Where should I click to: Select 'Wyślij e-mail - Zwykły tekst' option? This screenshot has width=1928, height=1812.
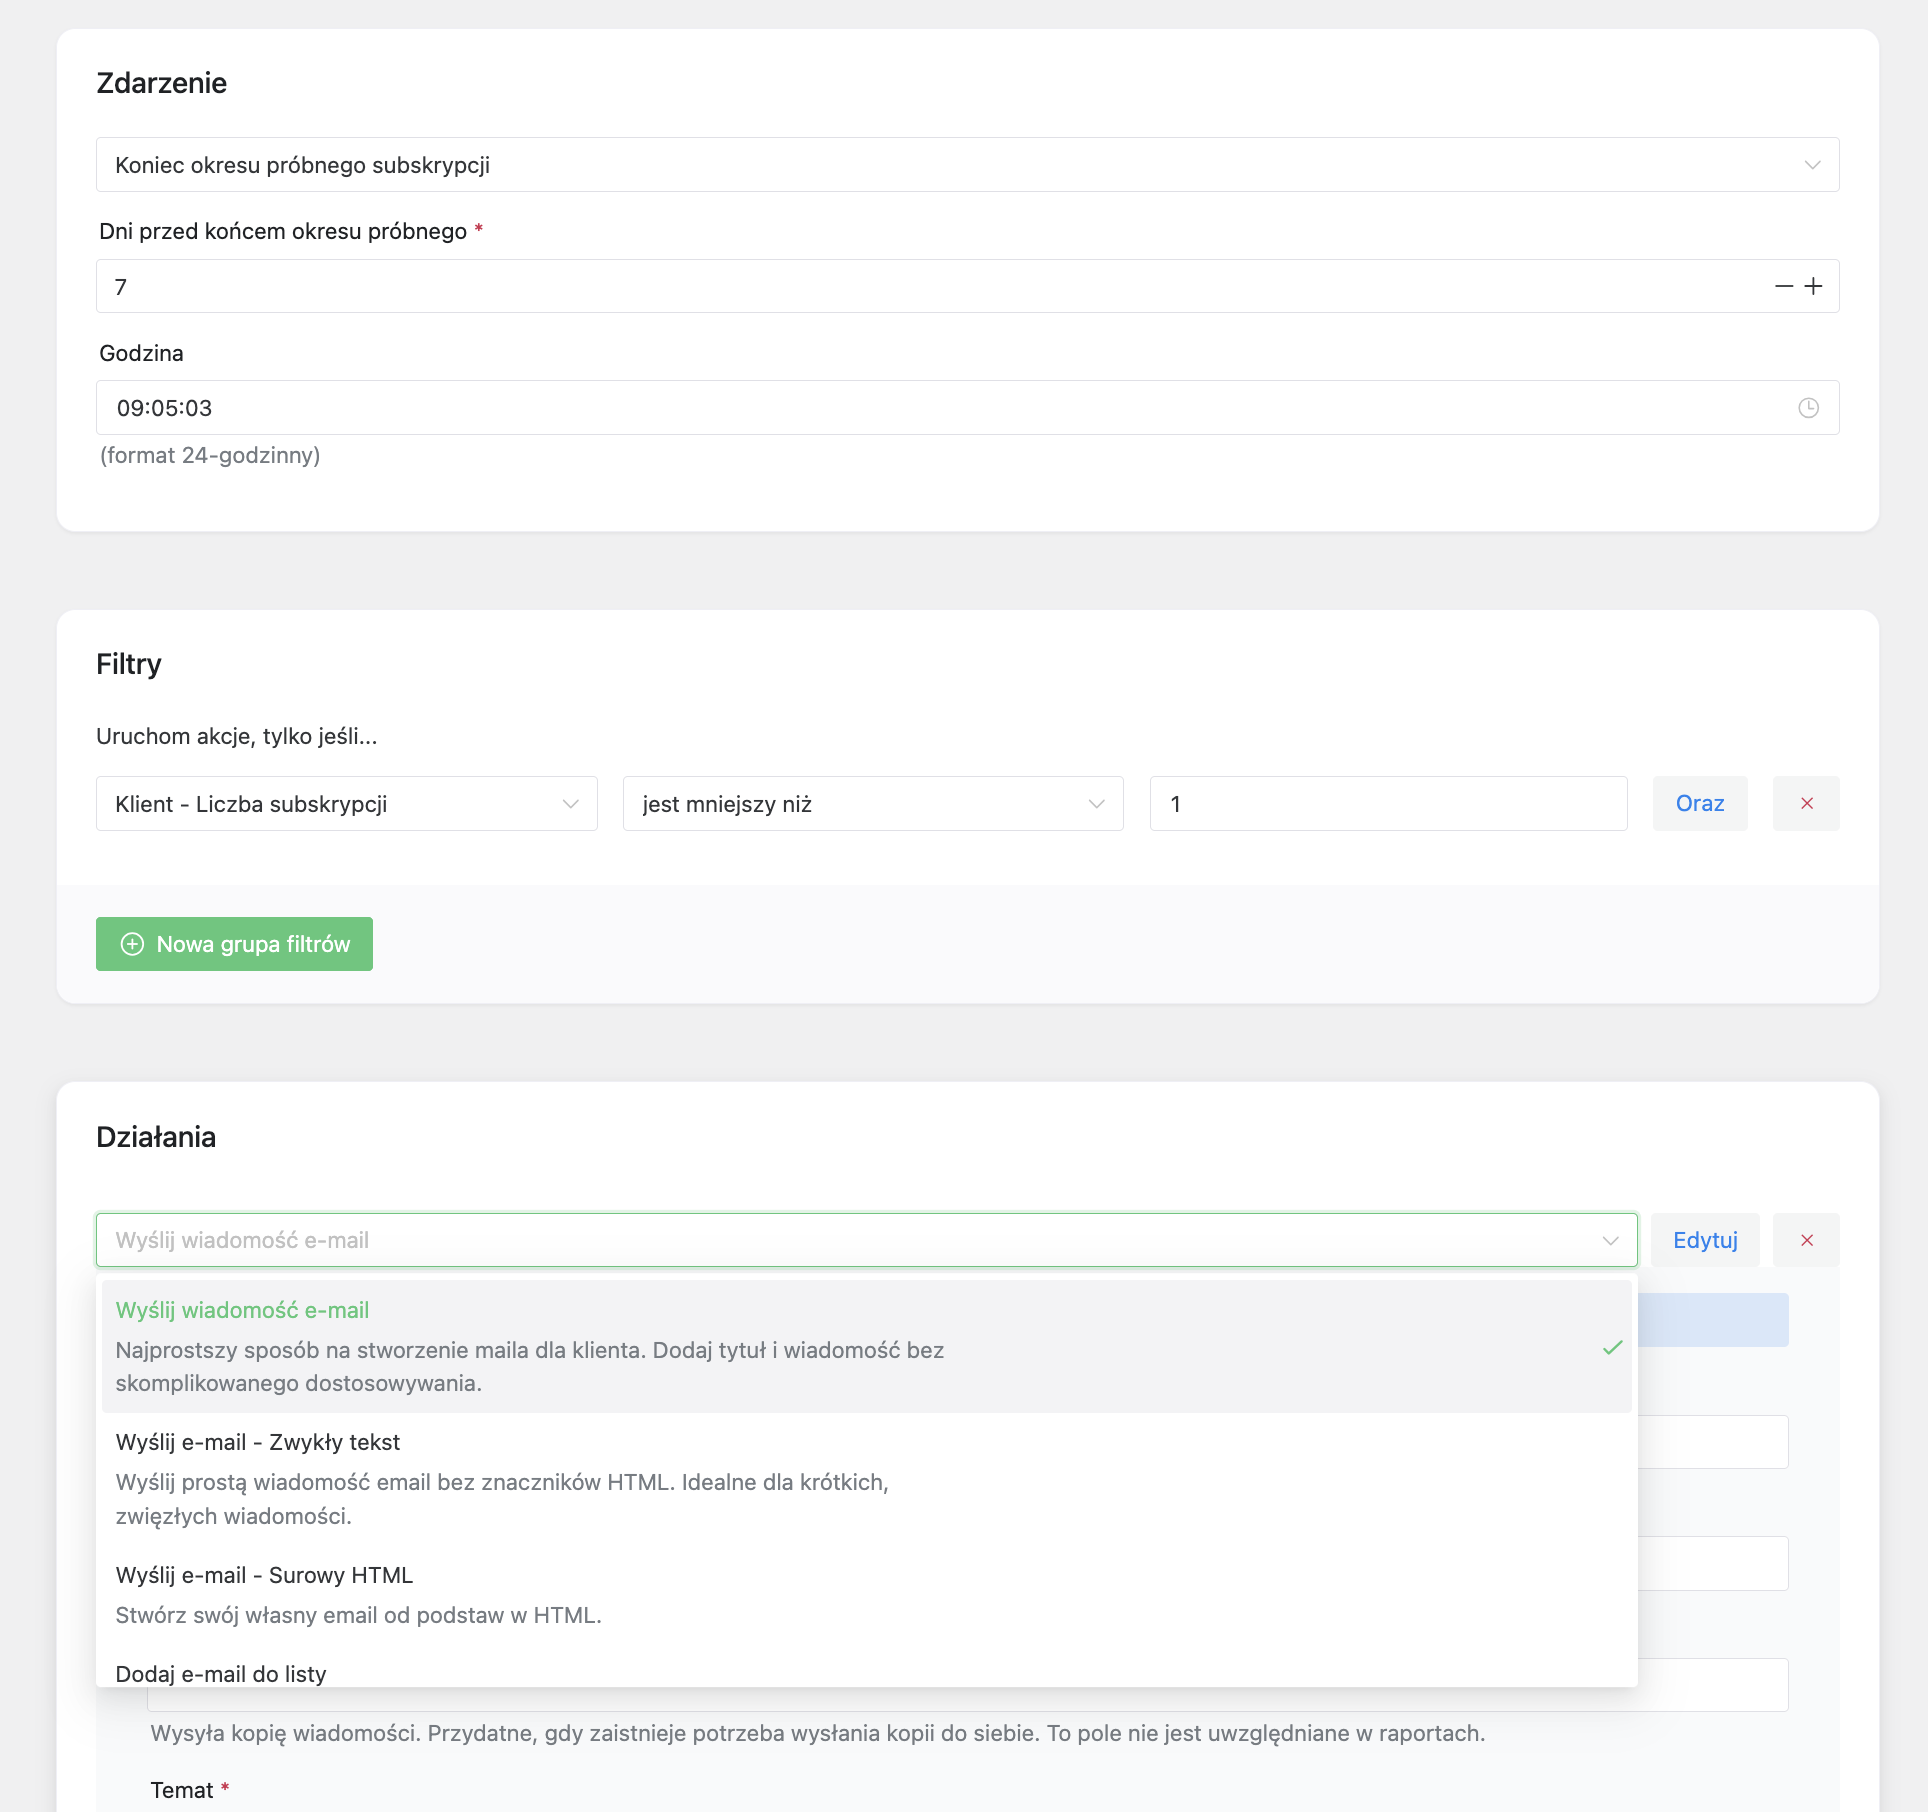pos(258,1442)
